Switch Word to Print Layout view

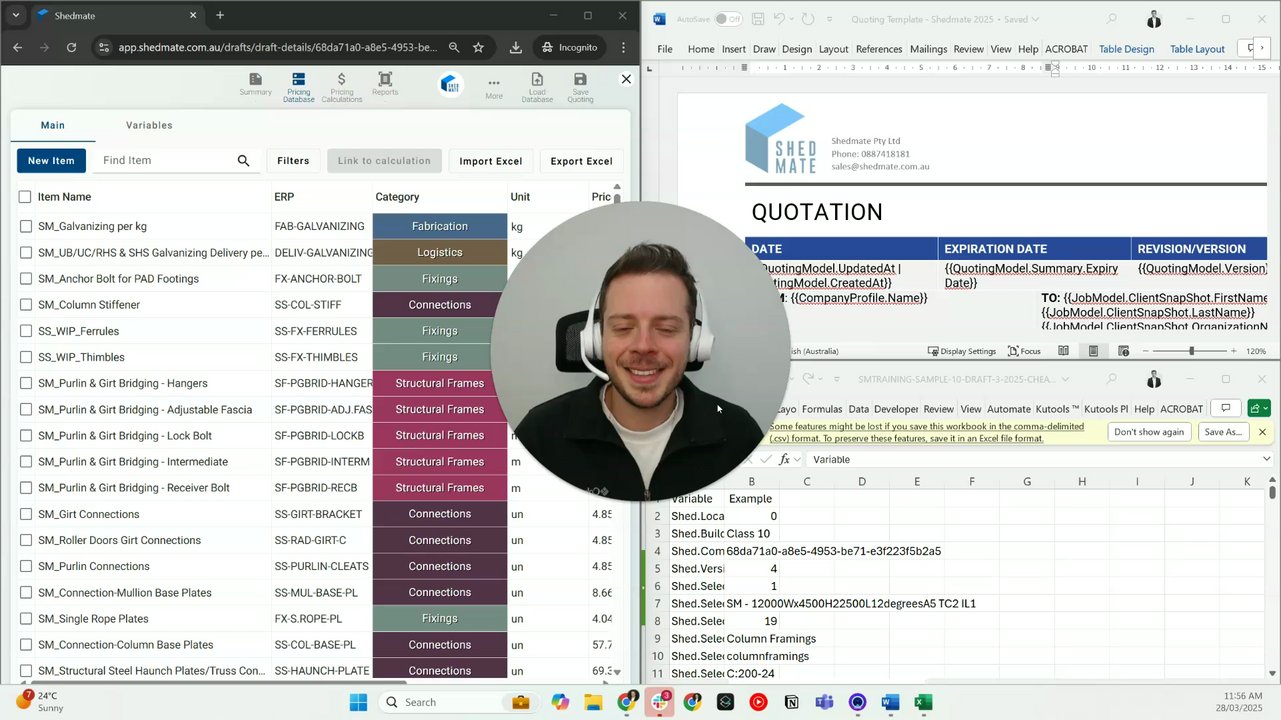[1093, 351]
